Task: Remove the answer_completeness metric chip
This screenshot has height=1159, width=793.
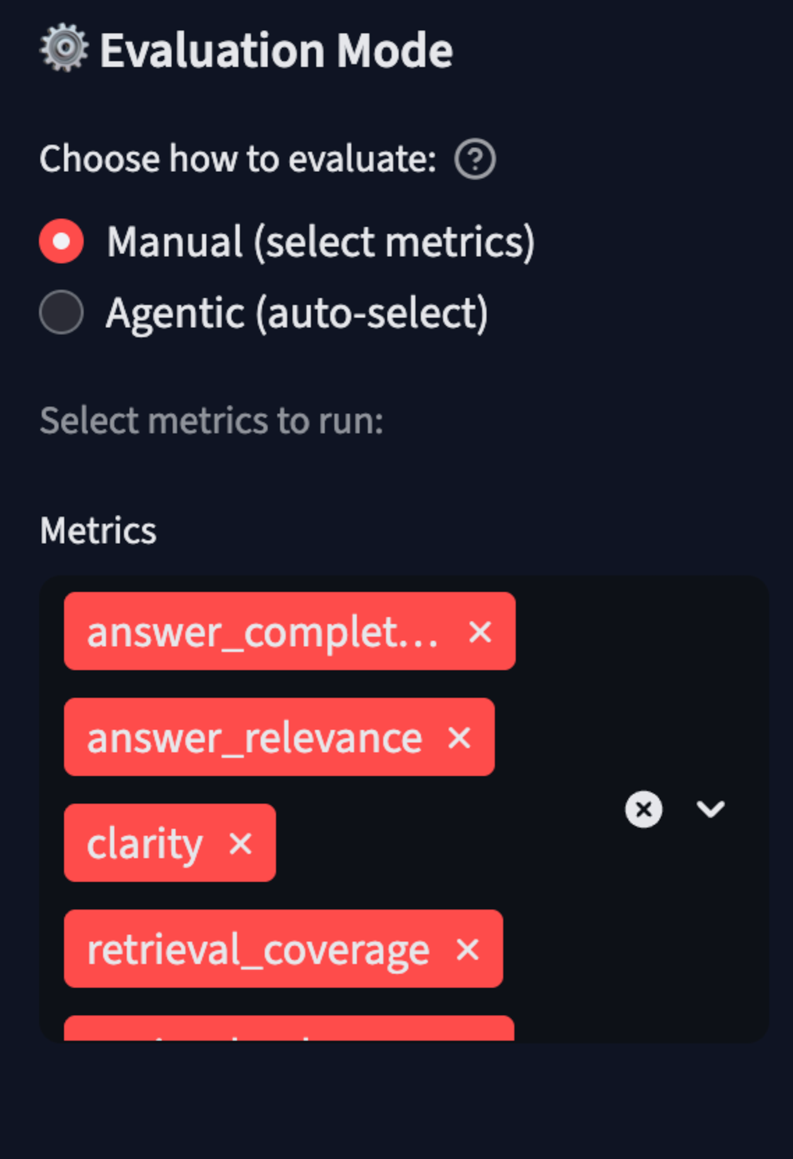Action: [x=480, y=632]
